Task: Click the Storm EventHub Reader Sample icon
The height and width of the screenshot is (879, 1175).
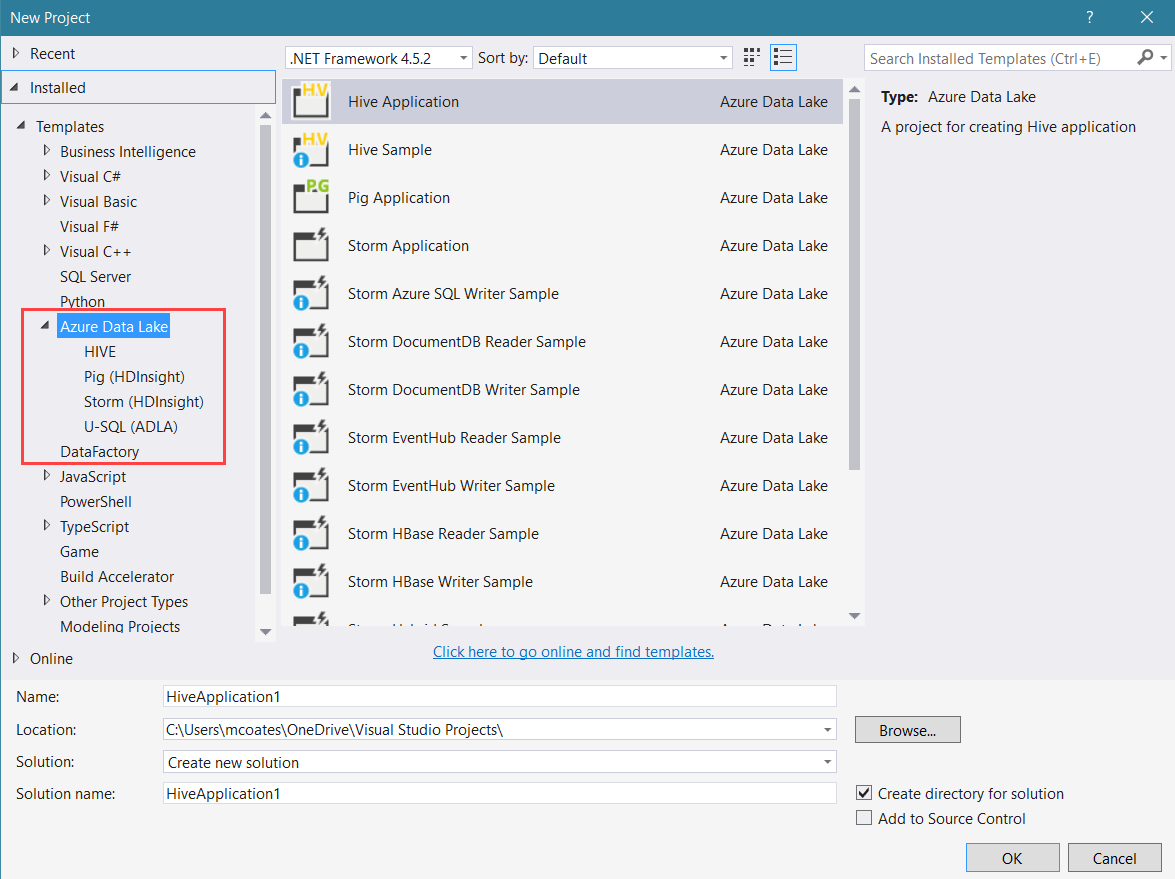Action: (311, 438)
